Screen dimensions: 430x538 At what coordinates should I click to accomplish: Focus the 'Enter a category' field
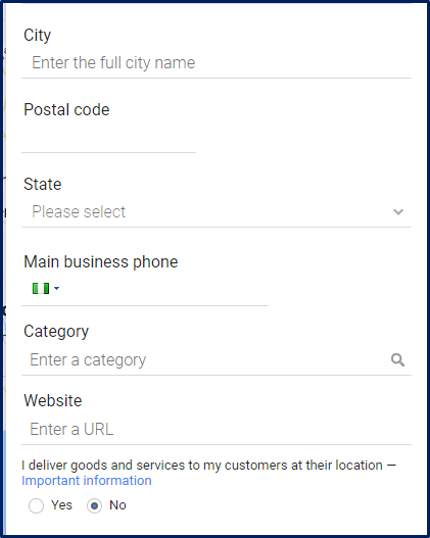[206, 360]
